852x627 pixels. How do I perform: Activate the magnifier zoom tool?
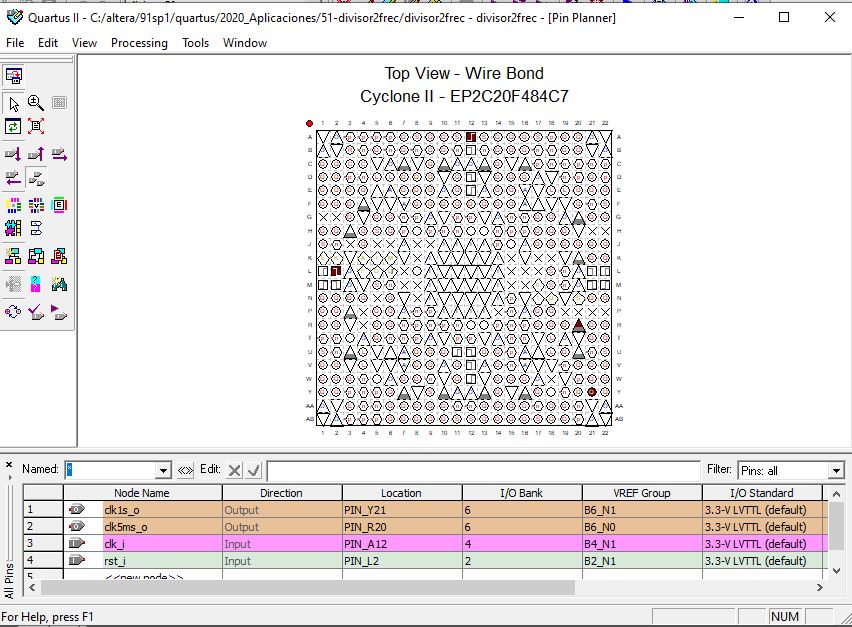(x=36, y=103)
